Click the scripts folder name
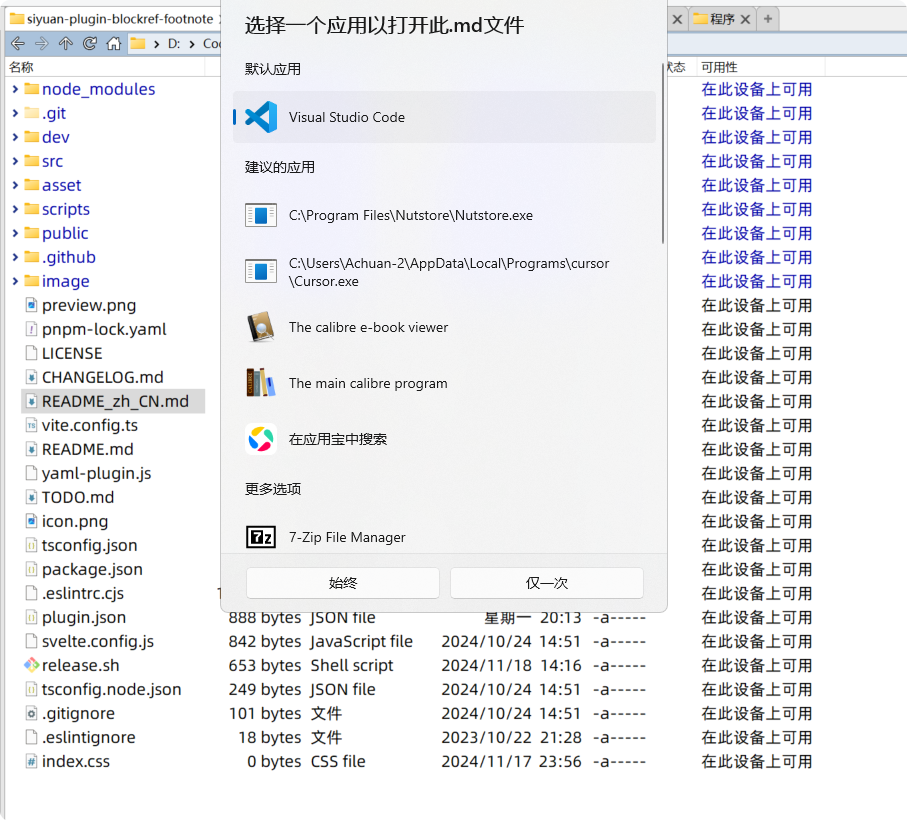907x821 pixels. click(65, 209)
